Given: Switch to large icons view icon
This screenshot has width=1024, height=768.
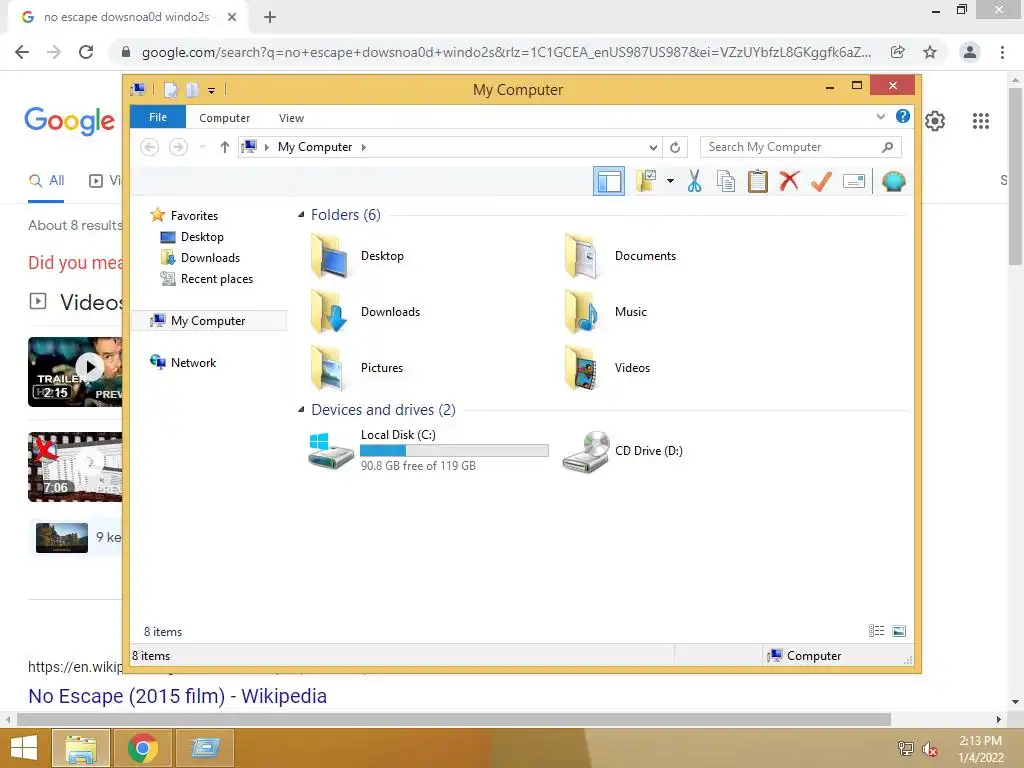Looking at the screenshot, I should [x=899, y=631].
